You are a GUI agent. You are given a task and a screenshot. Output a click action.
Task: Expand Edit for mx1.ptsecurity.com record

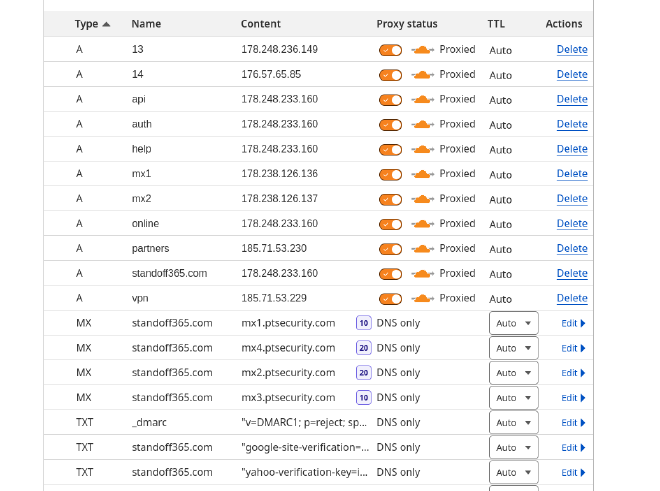click(573, 323)
